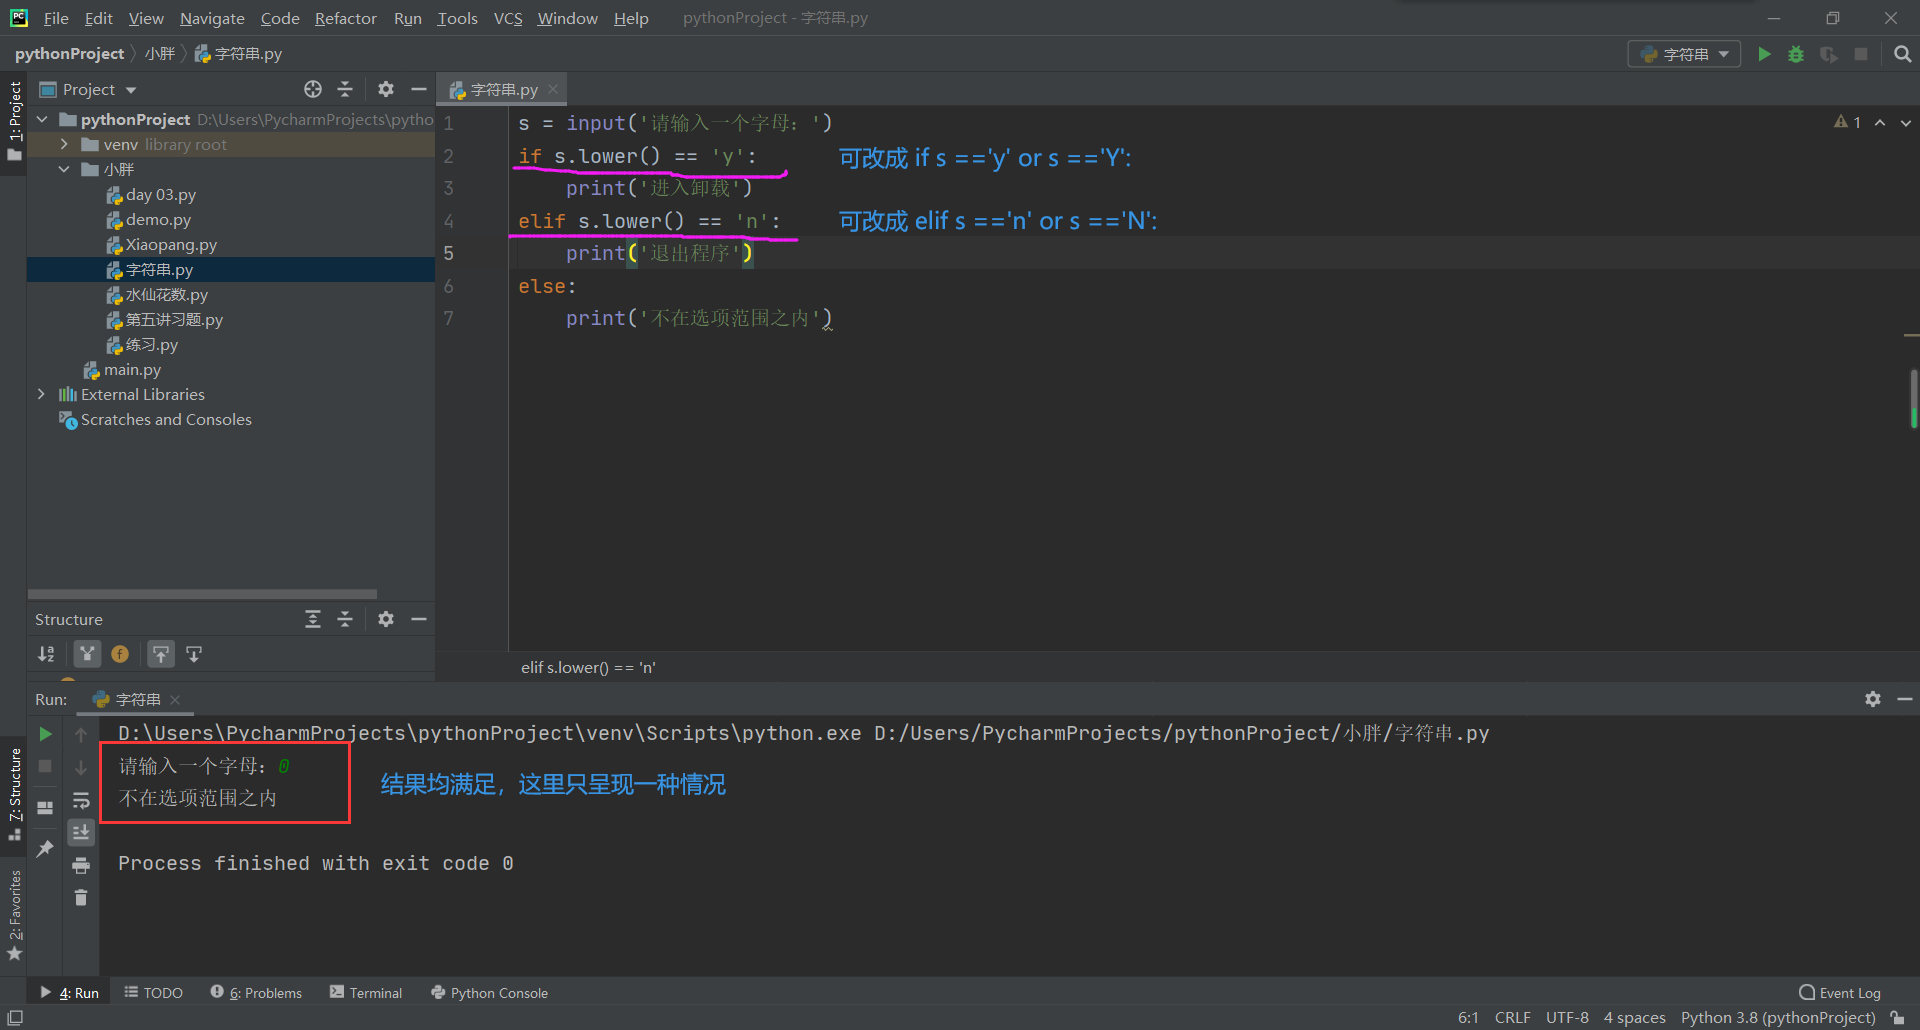Toggle soft-wrap in Run console
This screenshot has width=1920, height=1030.
coord(81,800)
